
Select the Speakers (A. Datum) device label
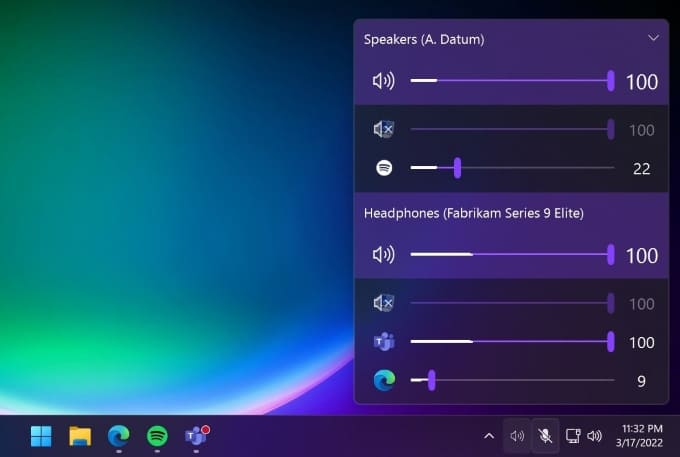424,39
